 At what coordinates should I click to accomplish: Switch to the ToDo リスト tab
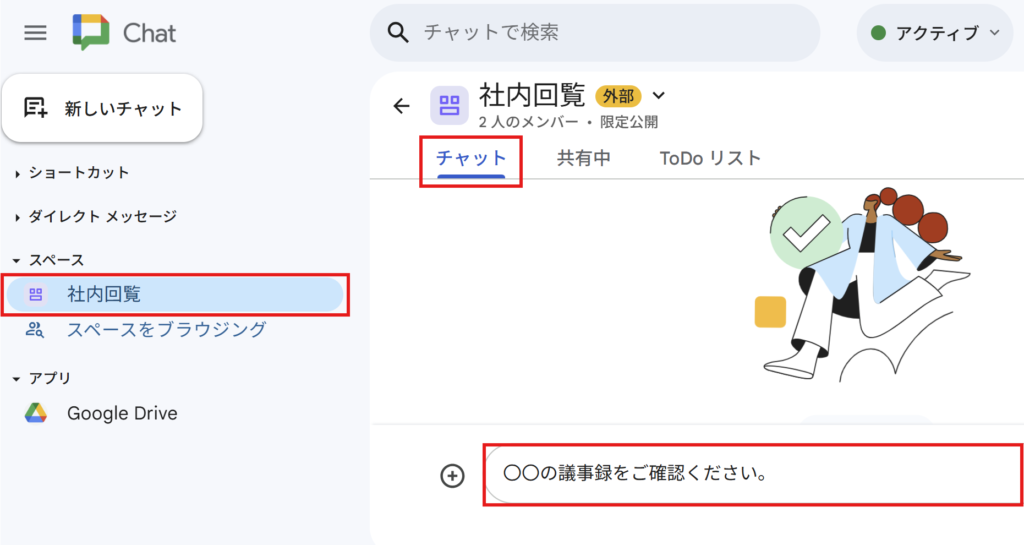click(711, 159)
